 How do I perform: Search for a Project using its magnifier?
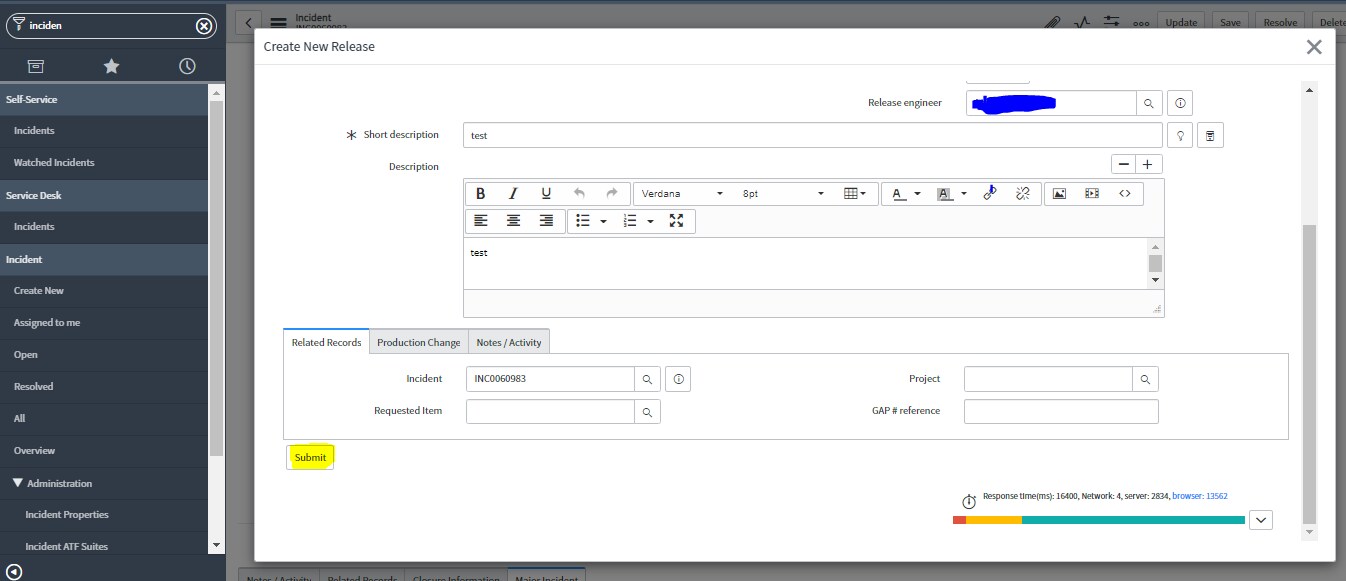coord(1145,378)
